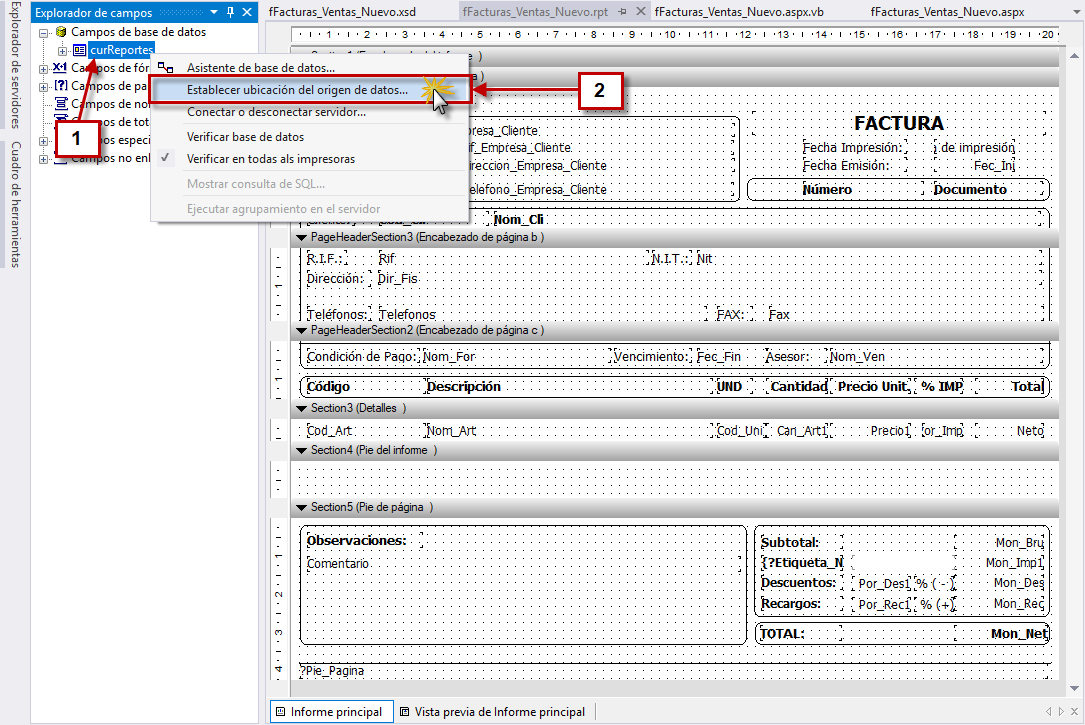Collapse the Campos de base de datos node

44,32
